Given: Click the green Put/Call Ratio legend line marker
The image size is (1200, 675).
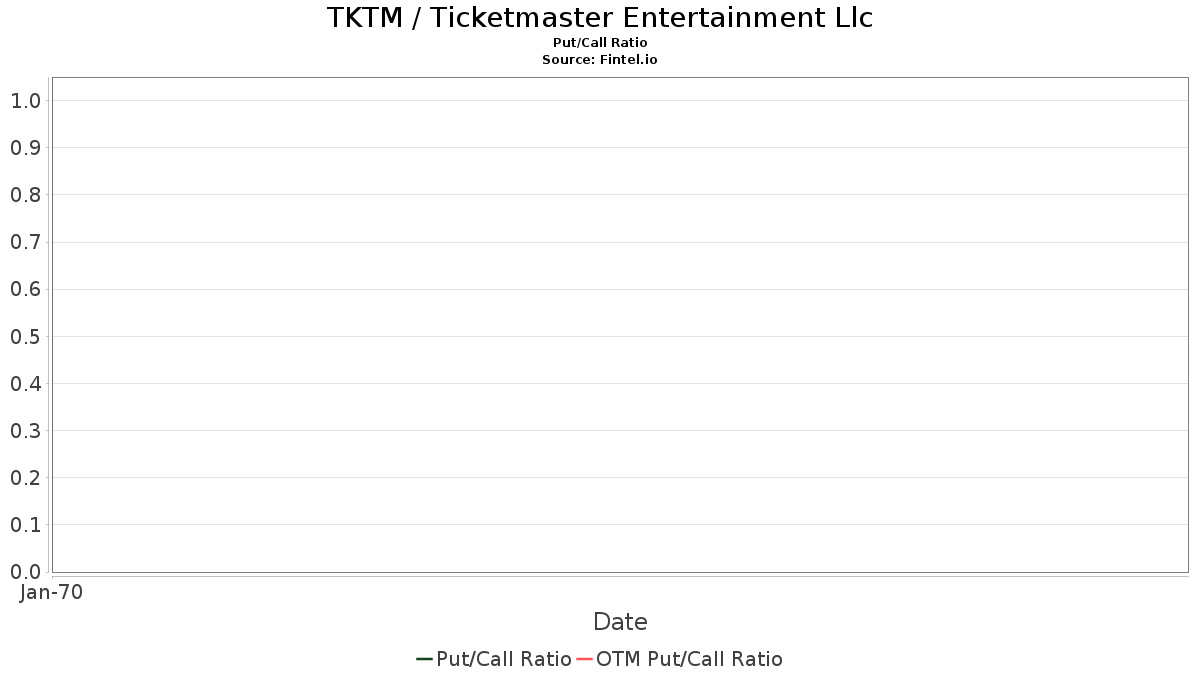Looking at the screenshot, I should click(424, 659).
